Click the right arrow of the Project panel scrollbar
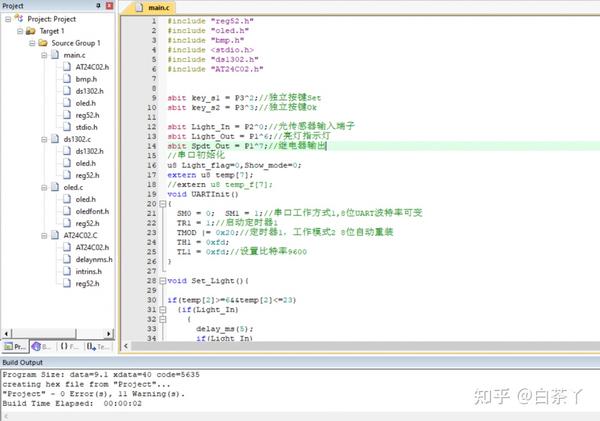This screenshot has width=600, height=421. [x=109, y=334]
